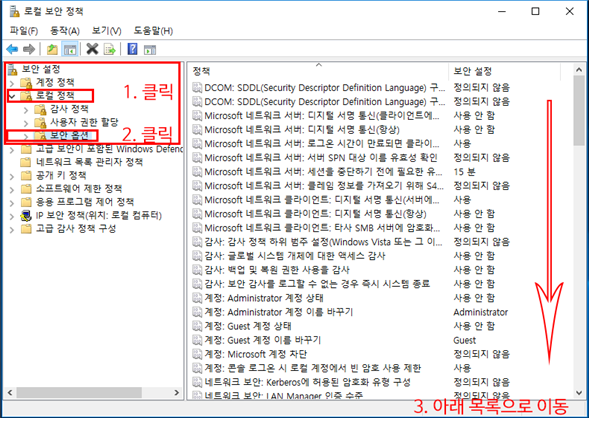Select 네트워크 보안: Kerberos에 허용된 암호화 유형 구성
The image size is (589, 422).
[308, 383]
